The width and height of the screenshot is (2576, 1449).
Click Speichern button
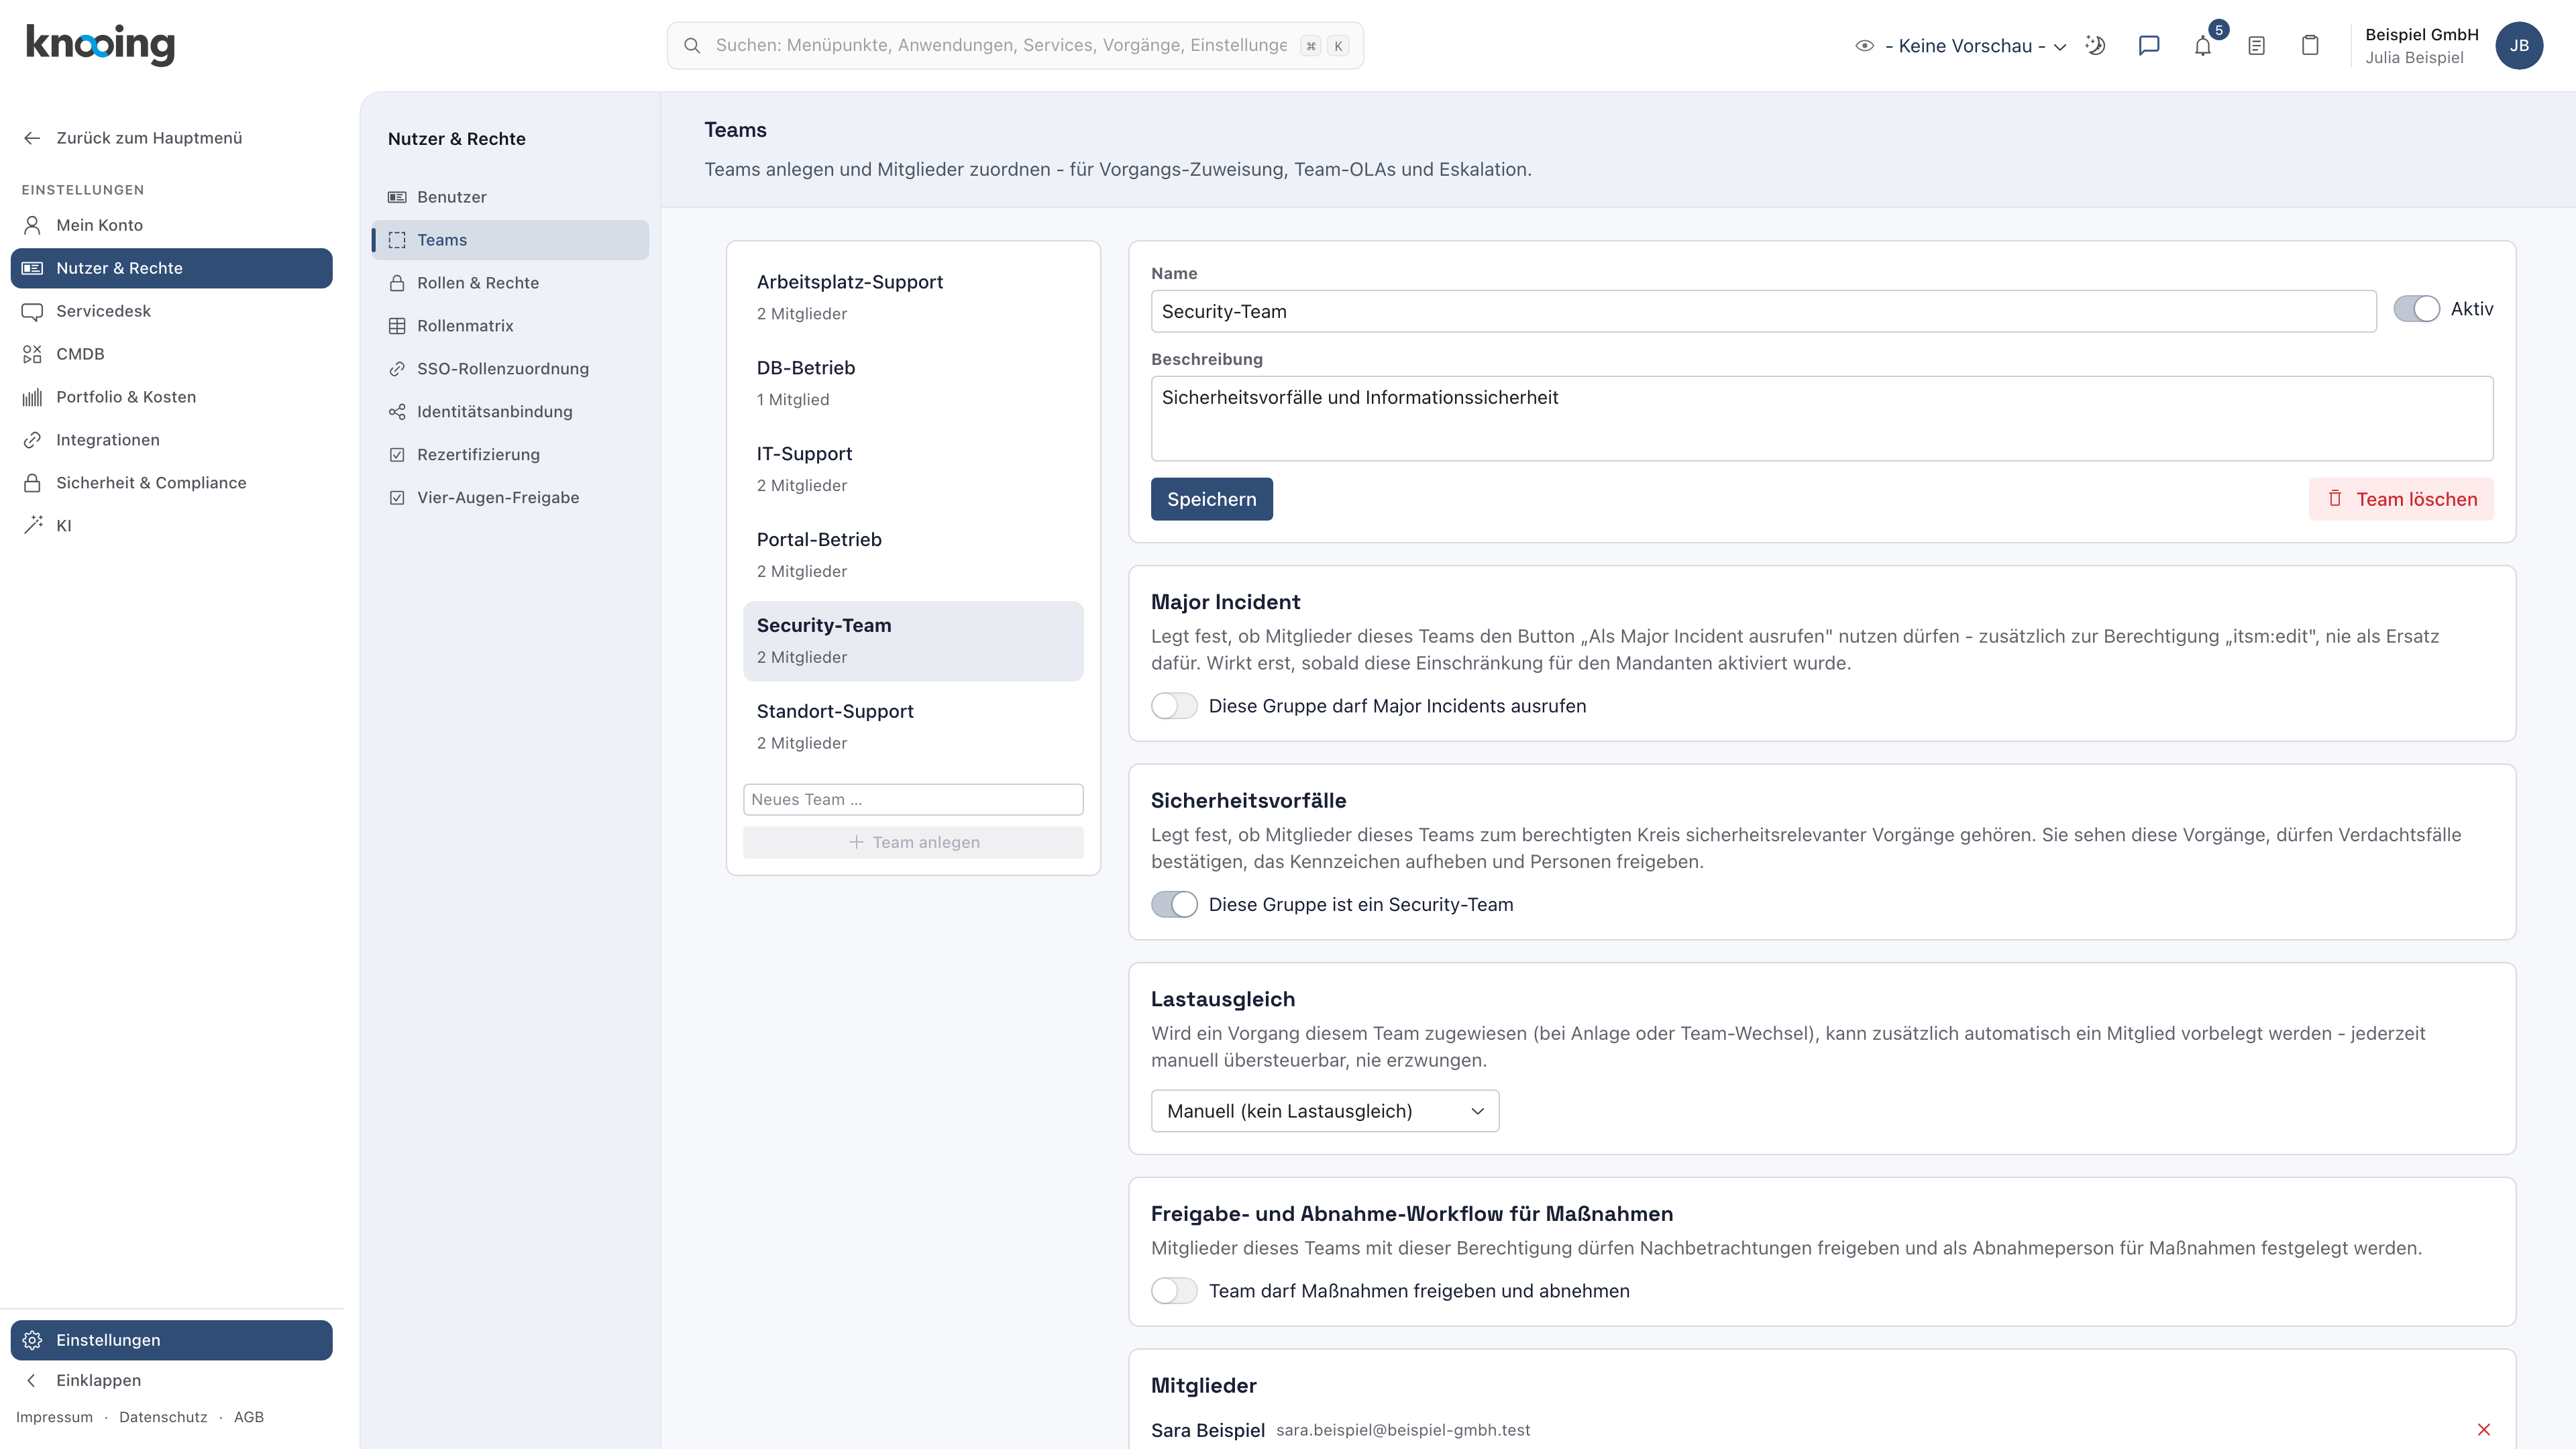click(x=1211, y=499)
